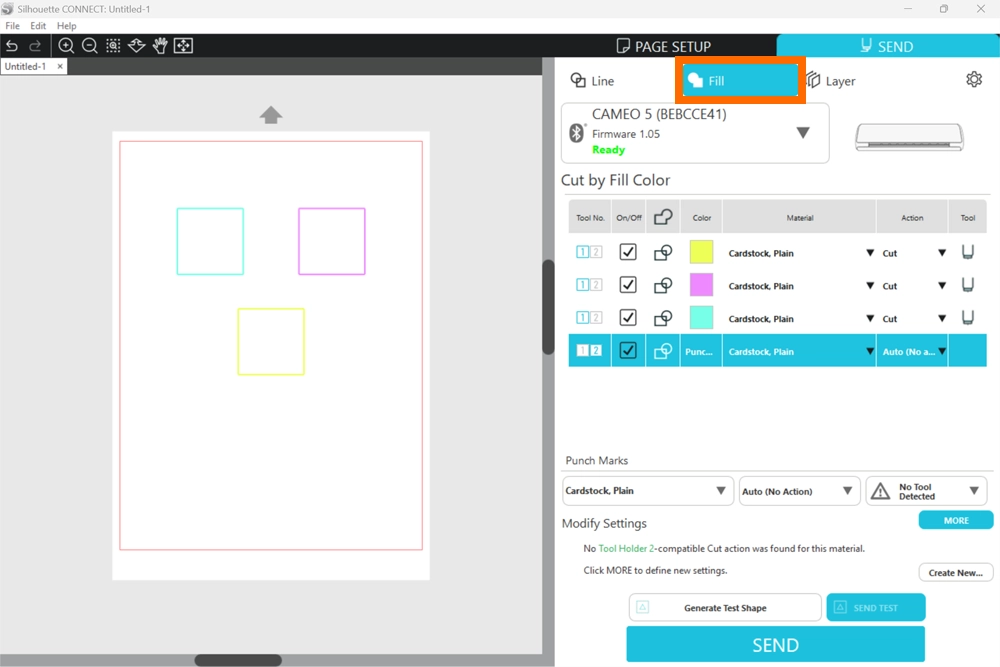1000x667 pixels.
Task: Click the Fit to Window icon
Action: tap(183, 46)
